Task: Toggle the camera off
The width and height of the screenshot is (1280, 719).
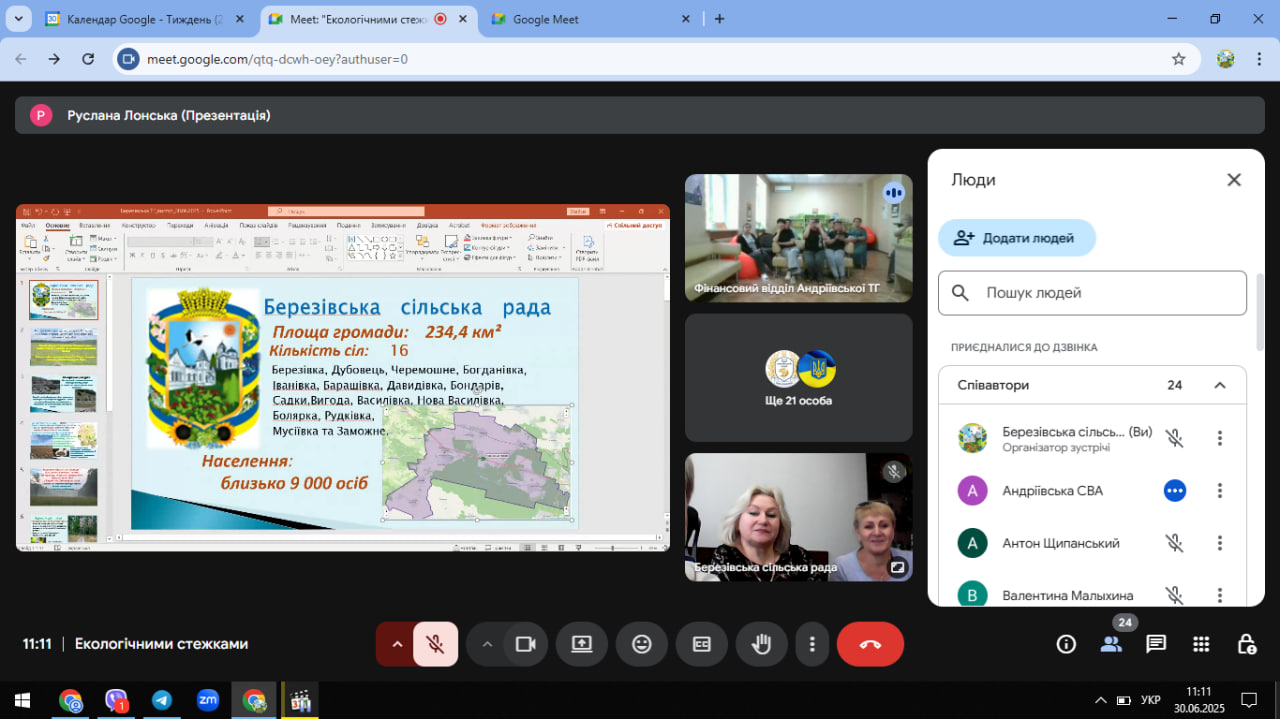Action: tap(525, 644)
